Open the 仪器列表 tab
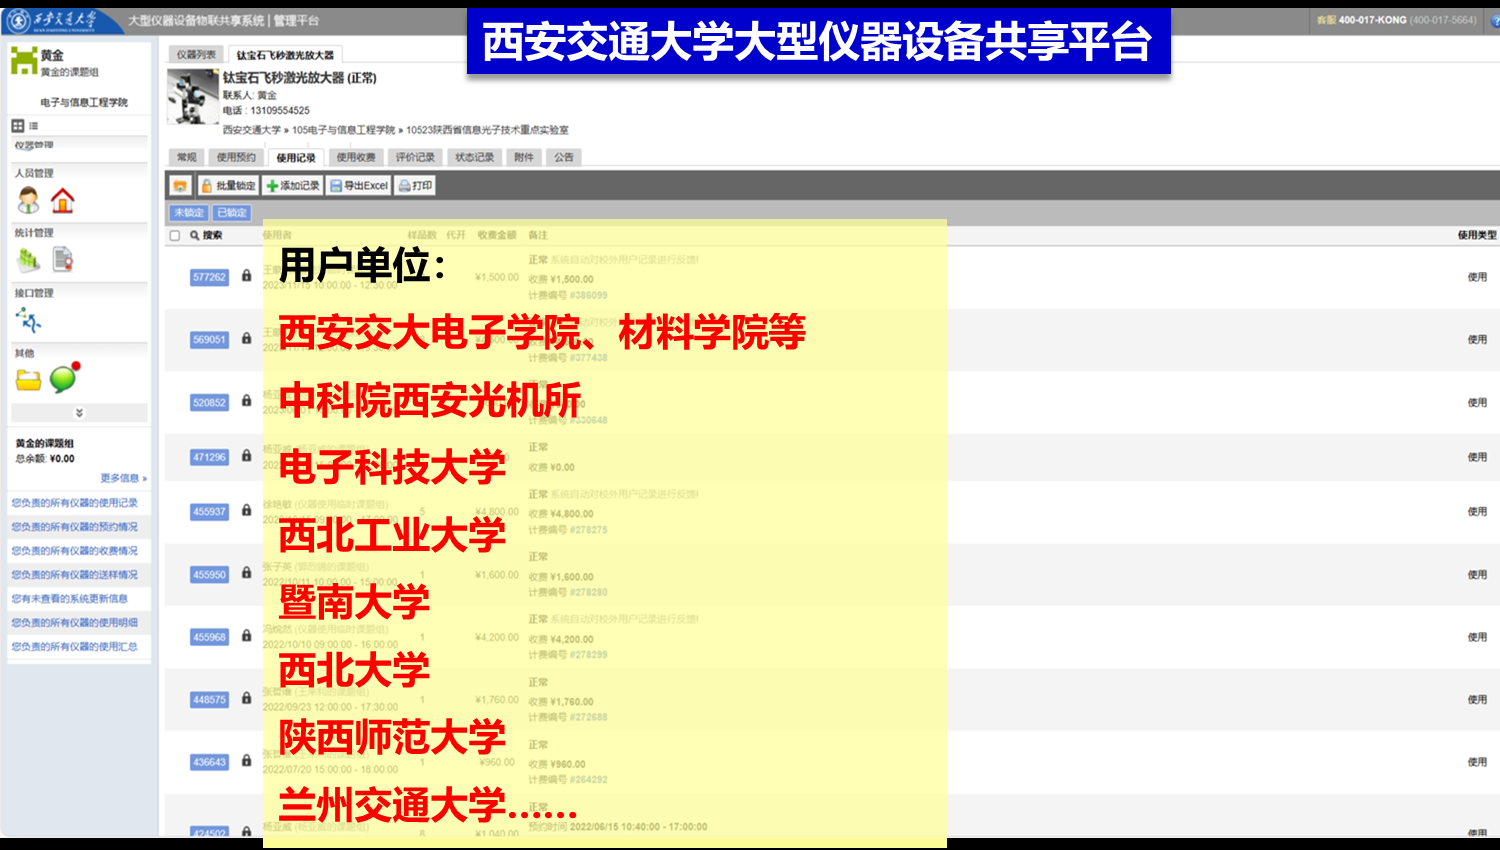 tap(196, 55)
